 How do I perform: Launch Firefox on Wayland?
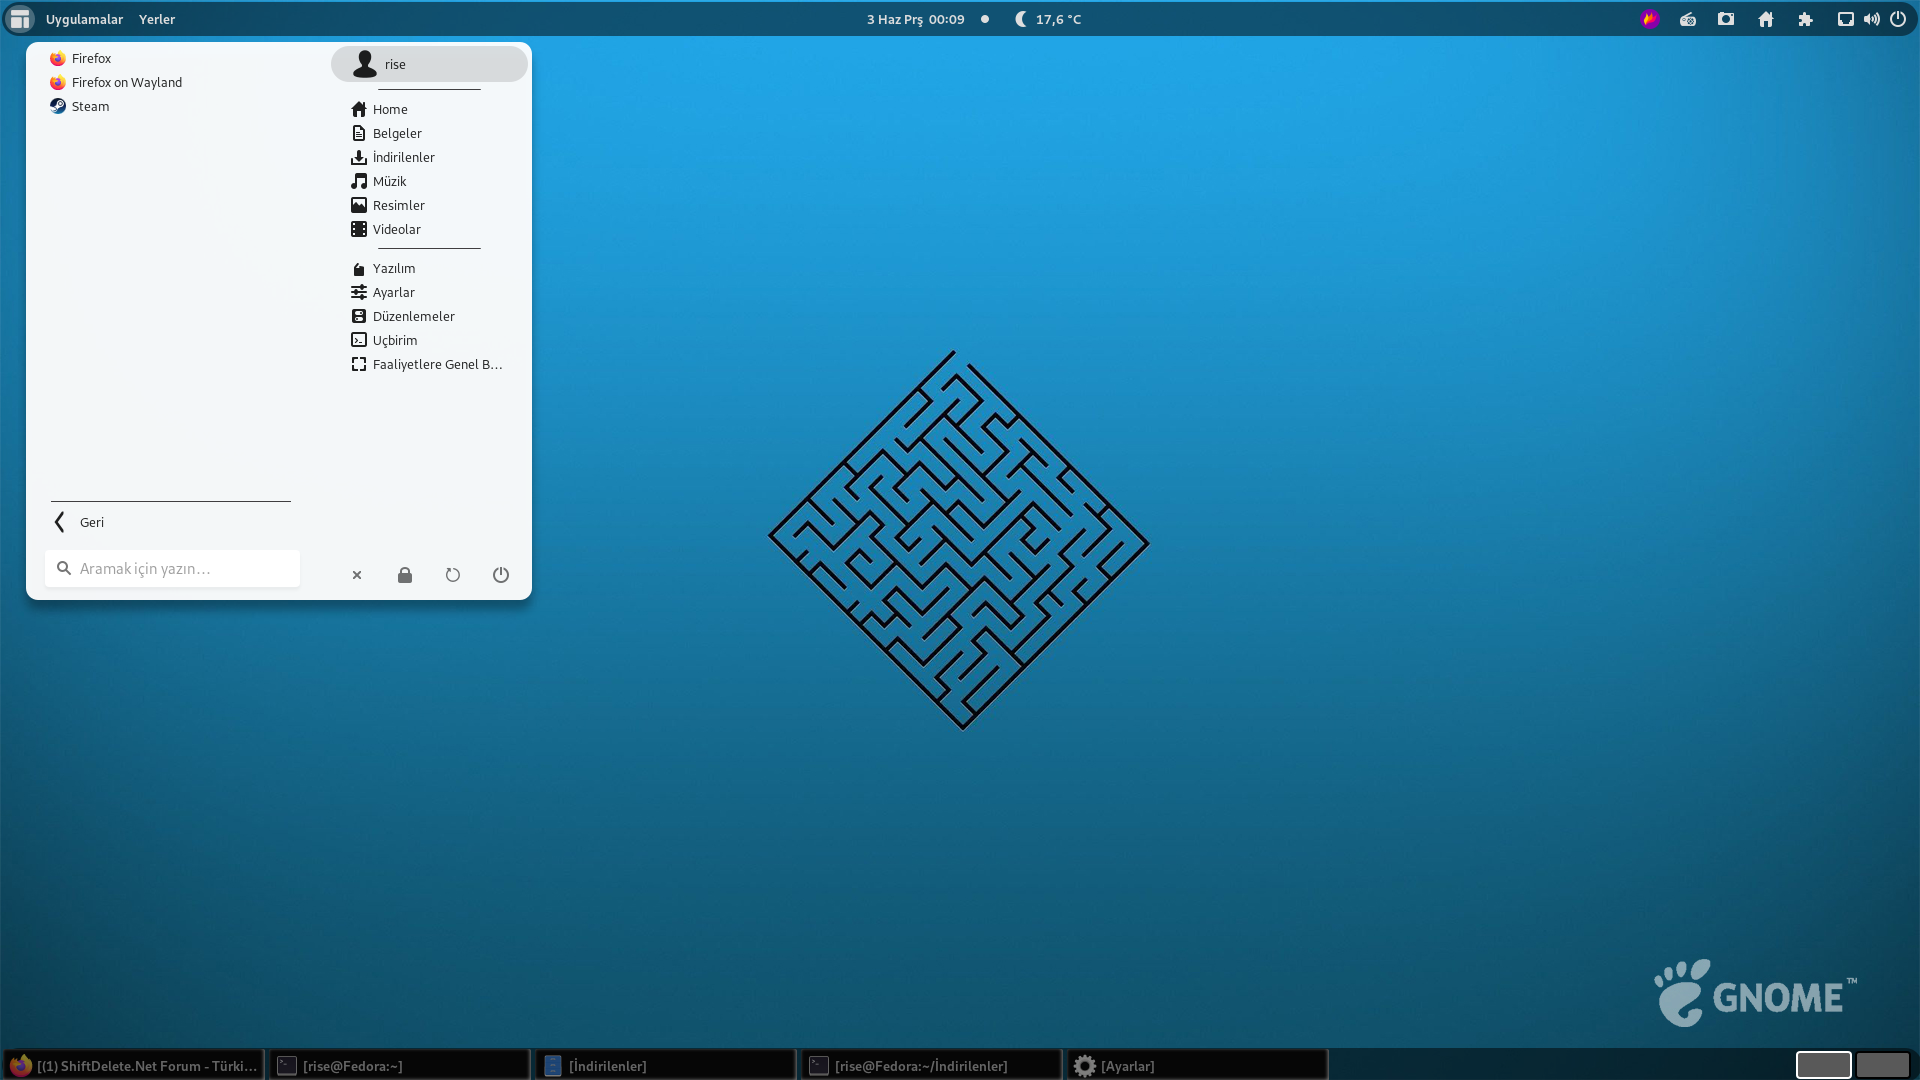[170, 82]
